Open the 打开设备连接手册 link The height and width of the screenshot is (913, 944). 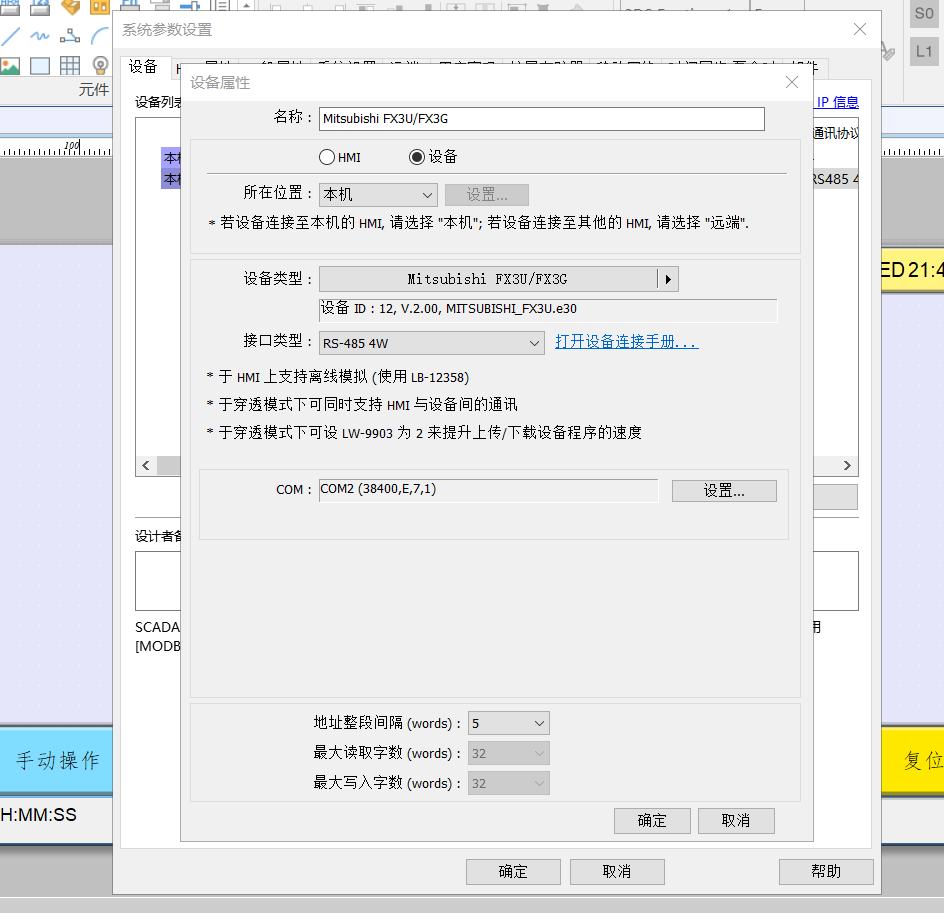[x=626, y=342]
